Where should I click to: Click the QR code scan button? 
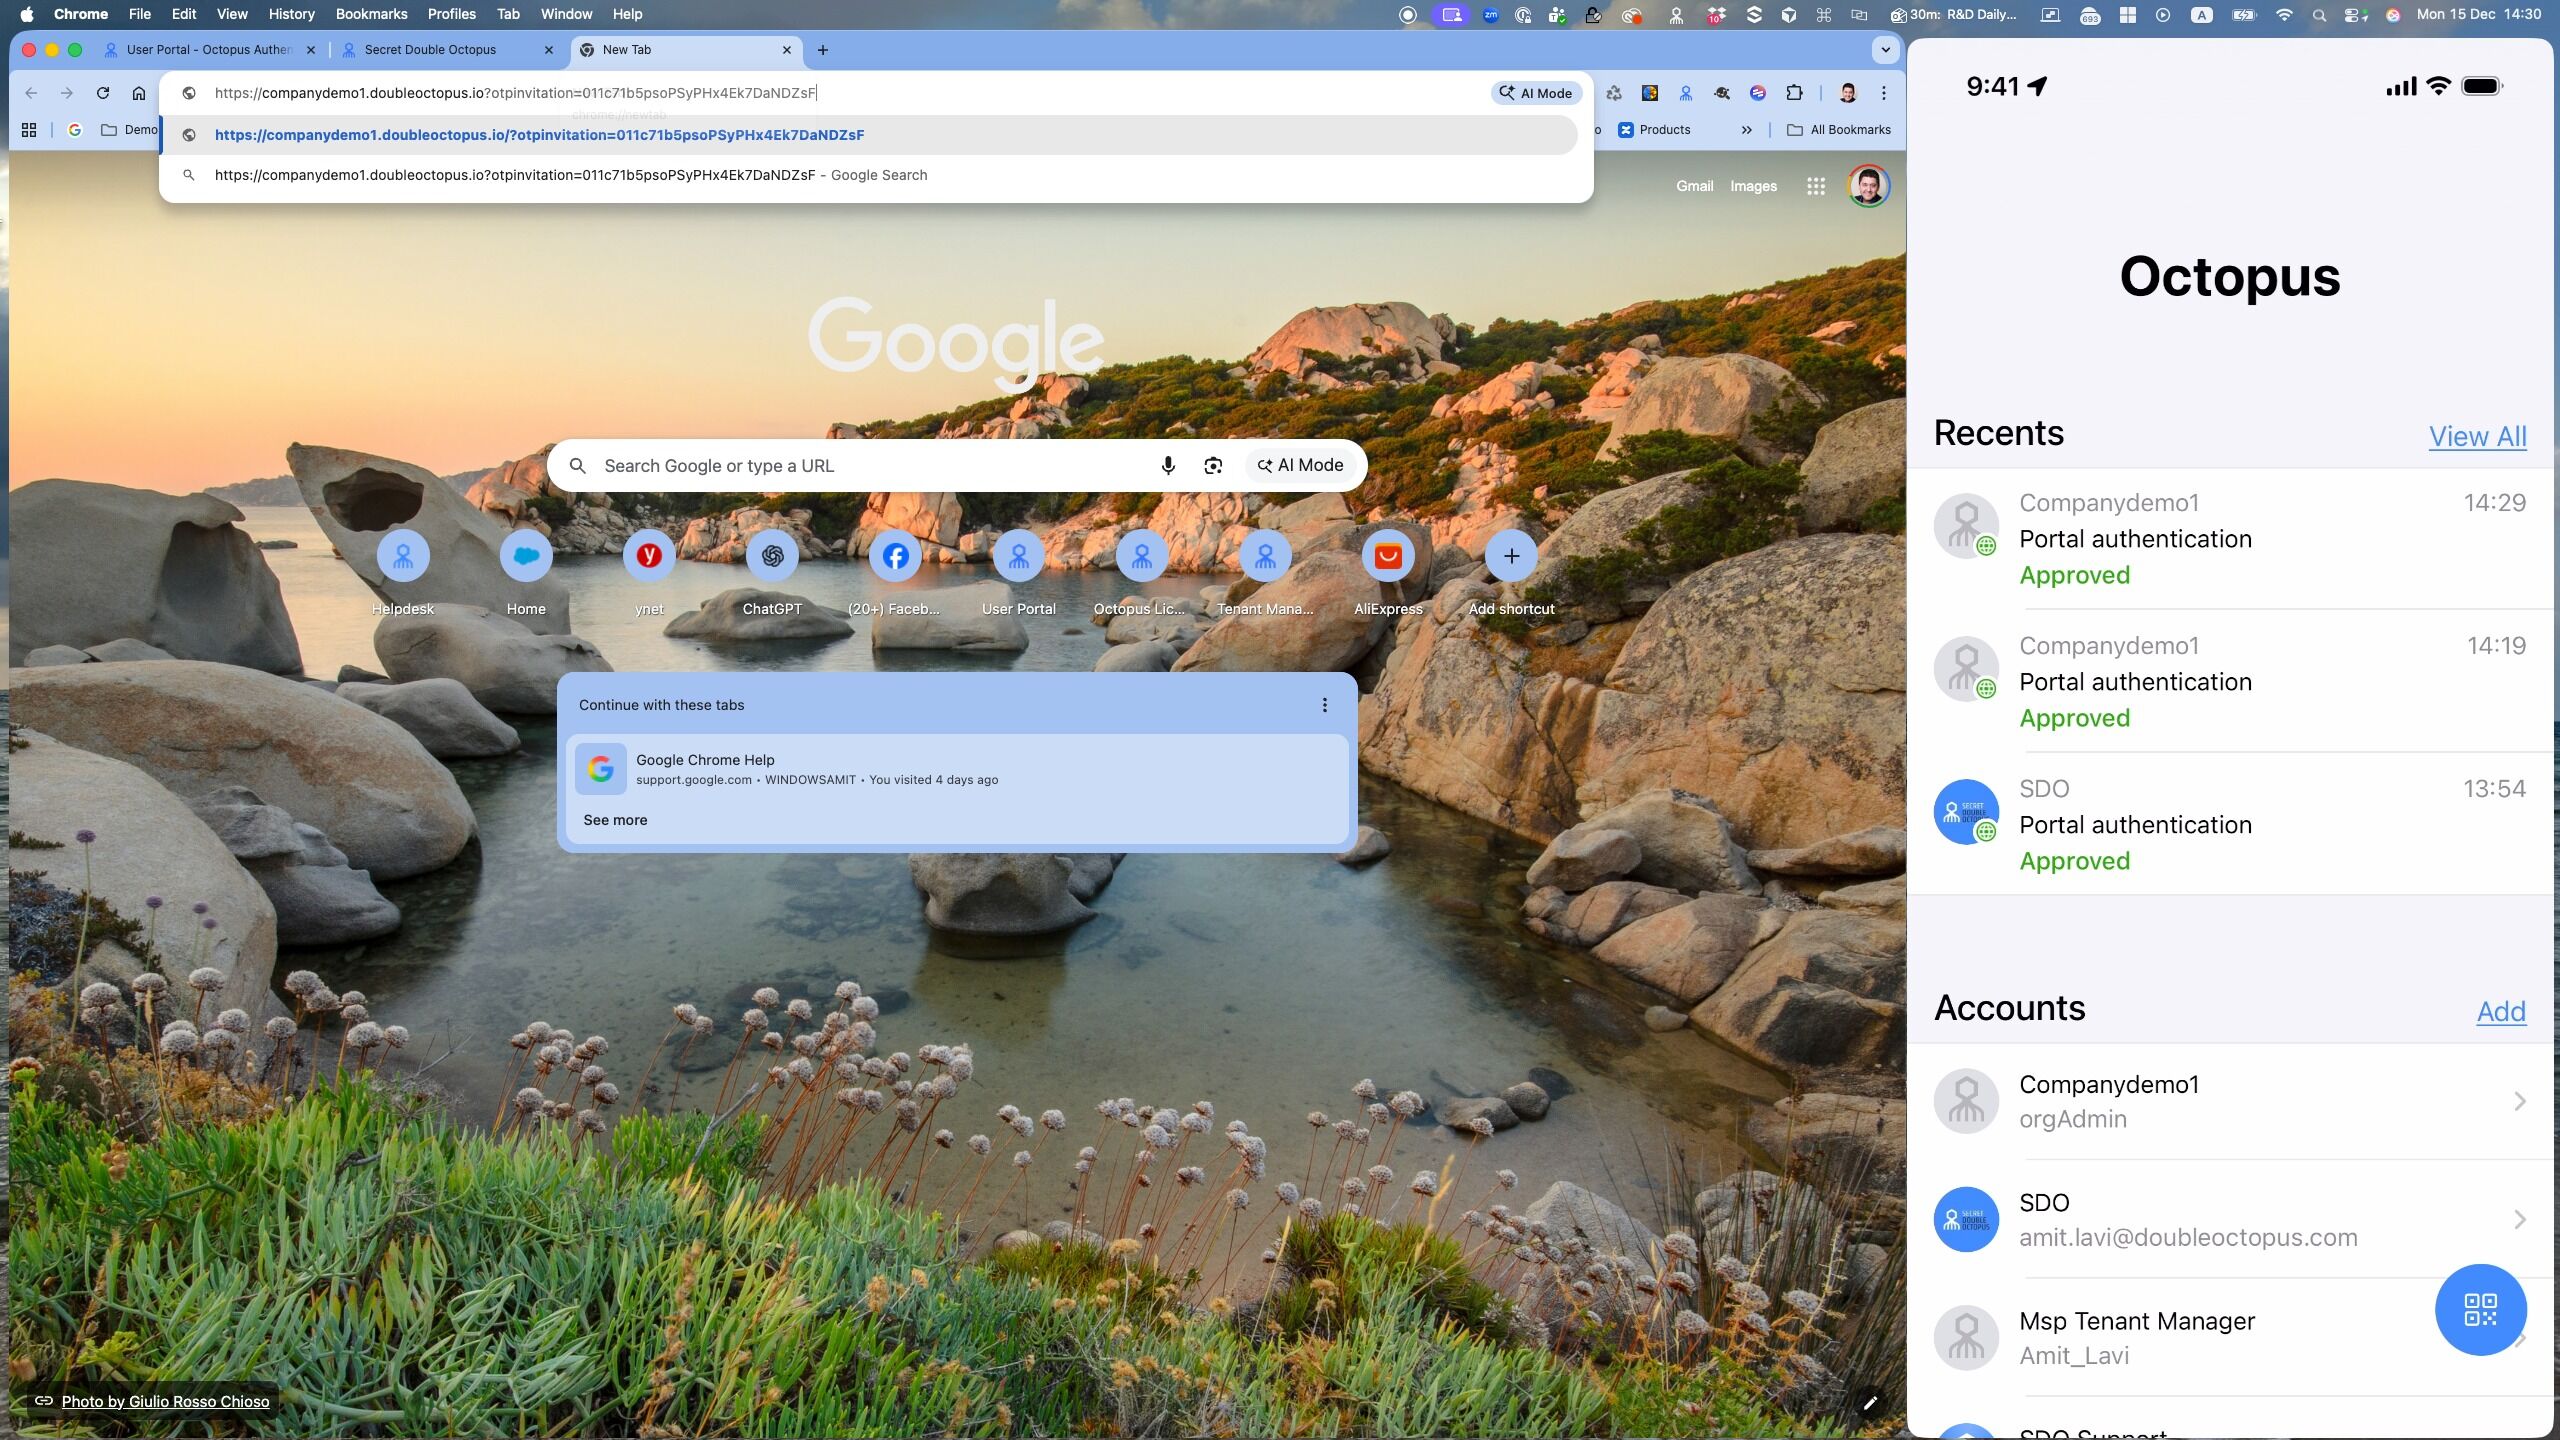[2480, 1309]
